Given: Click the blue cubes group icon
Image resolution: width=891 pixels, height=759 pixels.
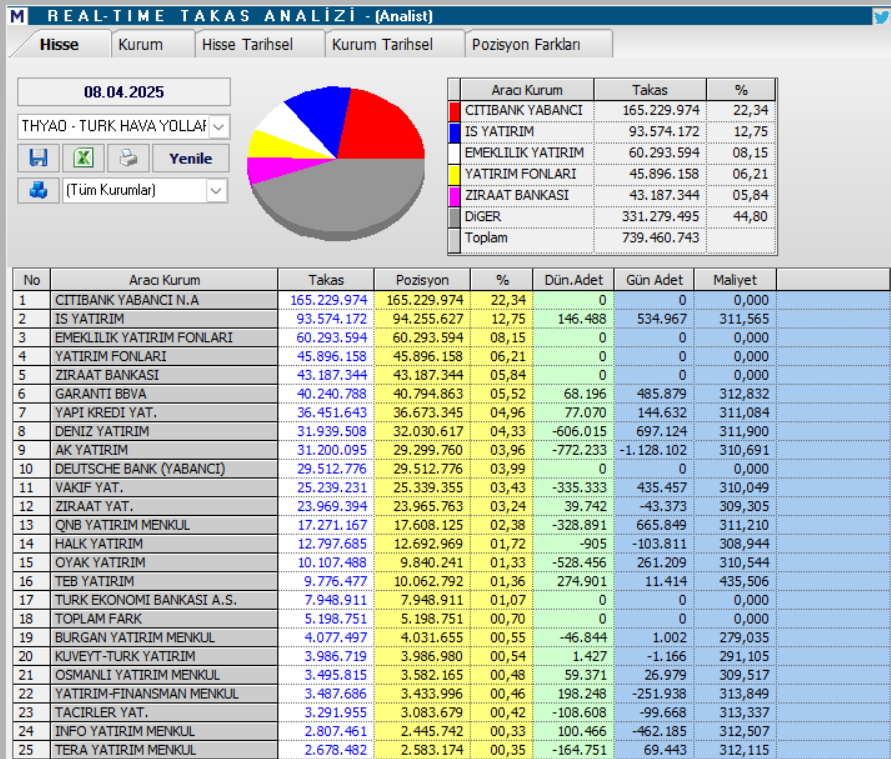Looking at the screenshot, I should (38, 189).
